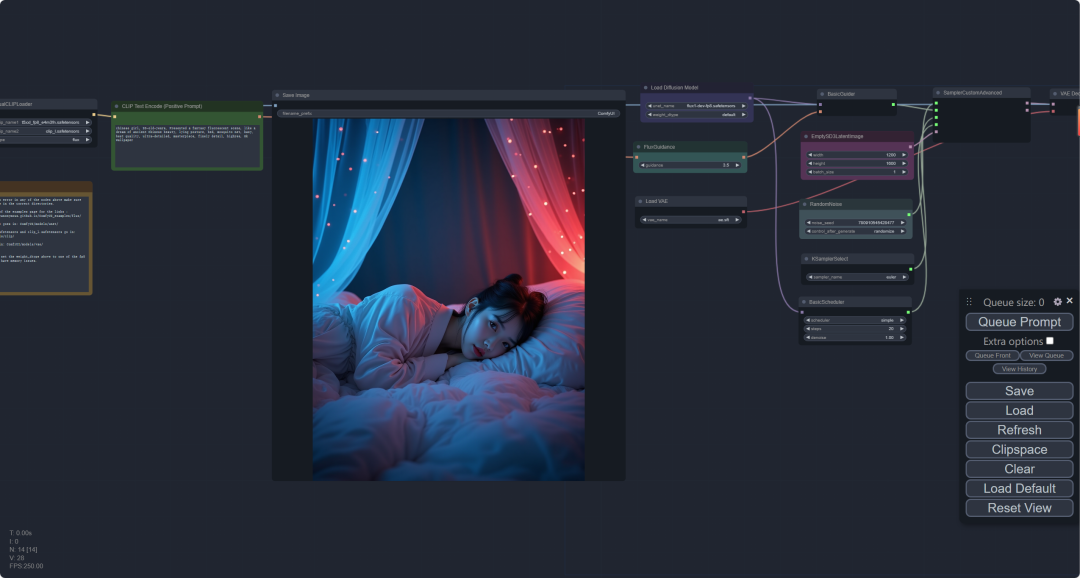Click the Queue size: 0 text

click(x=1013, y=302)
